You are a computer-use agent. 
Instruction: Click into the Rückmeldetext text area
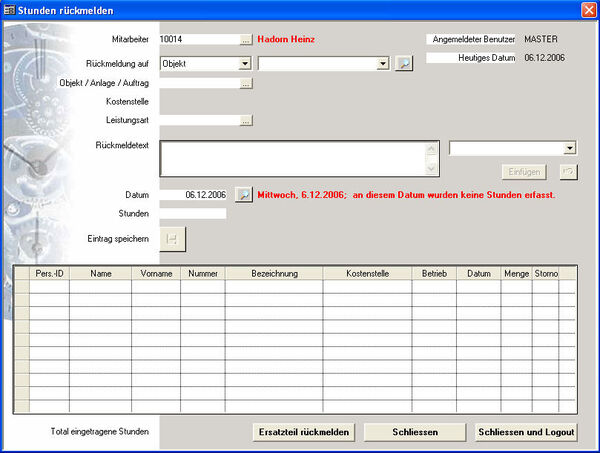coord(292,158)
